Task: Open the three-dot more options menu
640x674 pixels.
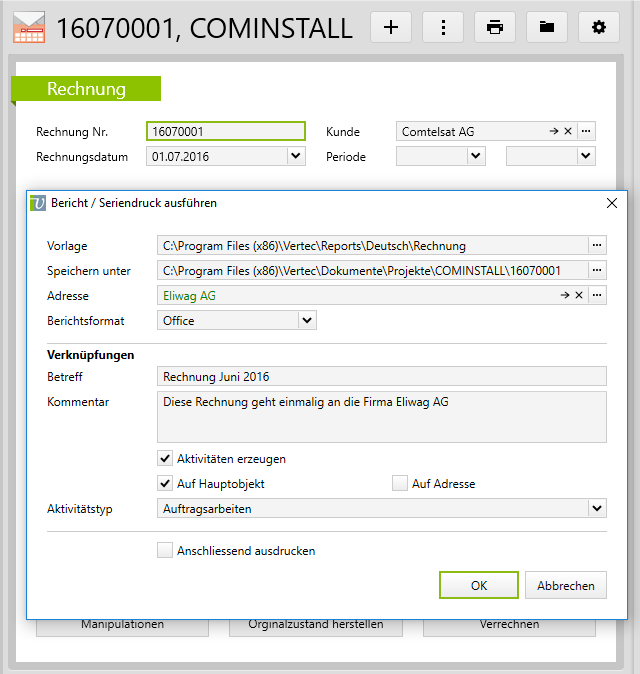Action: (x=443, y=28)
